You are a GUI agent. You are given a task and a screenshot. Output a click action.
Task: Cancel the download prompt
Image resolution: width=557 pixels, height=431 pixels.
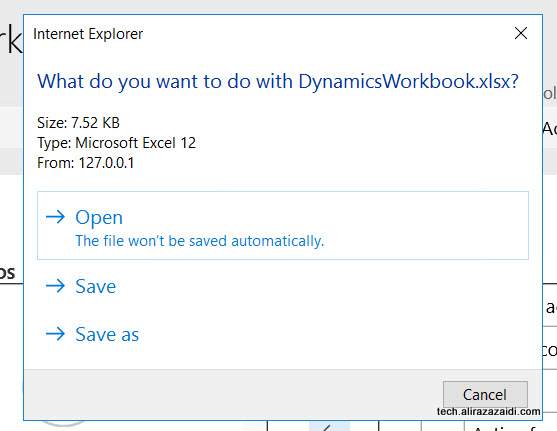pos(485,394)
